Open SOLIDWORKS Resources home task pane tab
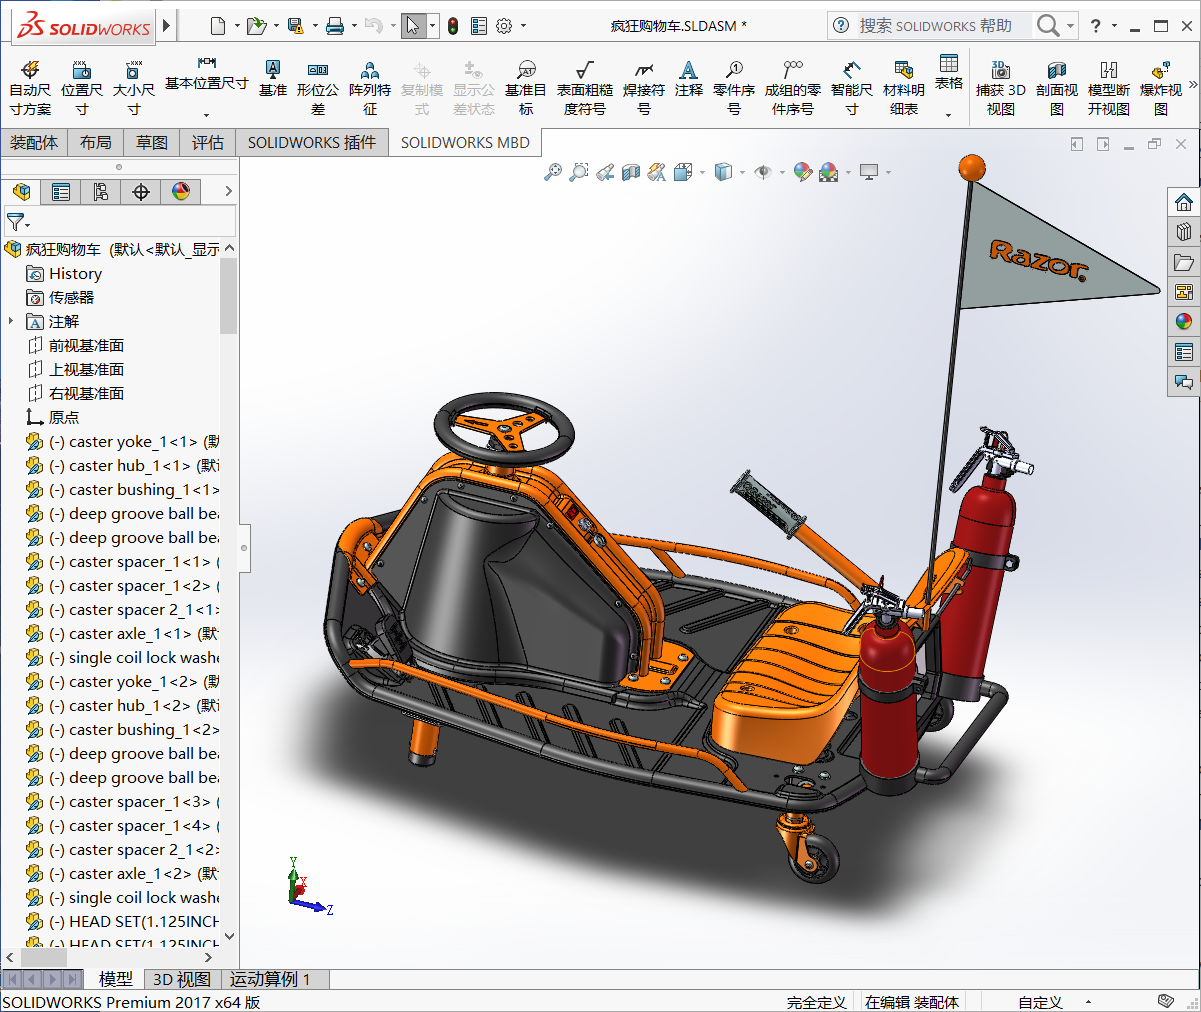The image size is (1201, 1012). [x=1184, y=202]
